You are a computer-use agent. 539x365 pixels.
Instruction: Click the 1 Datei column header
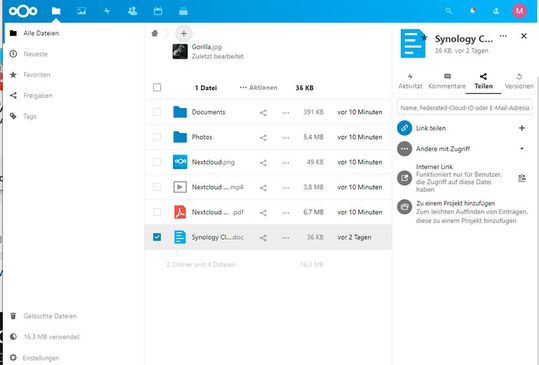click(206, 88)
